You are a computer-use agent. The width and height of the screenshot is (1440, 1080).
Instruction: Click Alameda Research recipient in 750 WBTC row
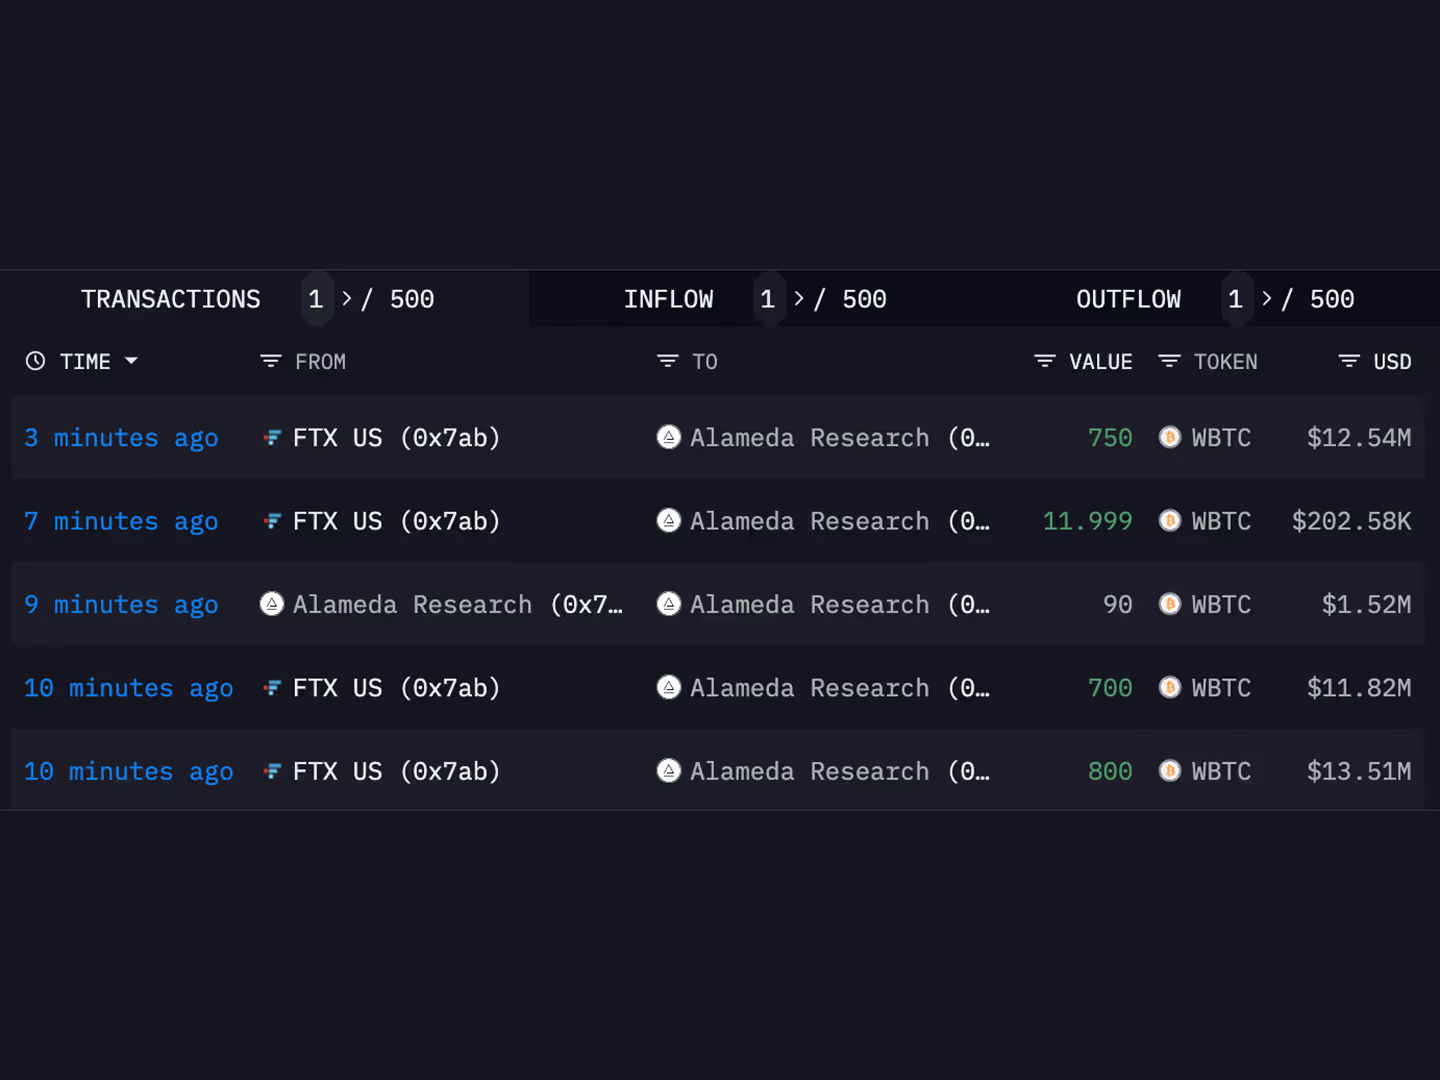click(x=840, y=438)
